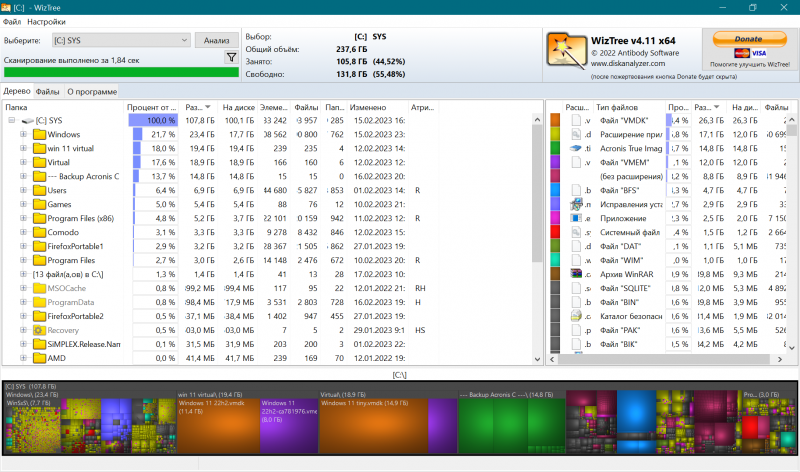Click the orange VMDK color swatch
This screenshot has height=472, width=800.
tap(555, 120)
